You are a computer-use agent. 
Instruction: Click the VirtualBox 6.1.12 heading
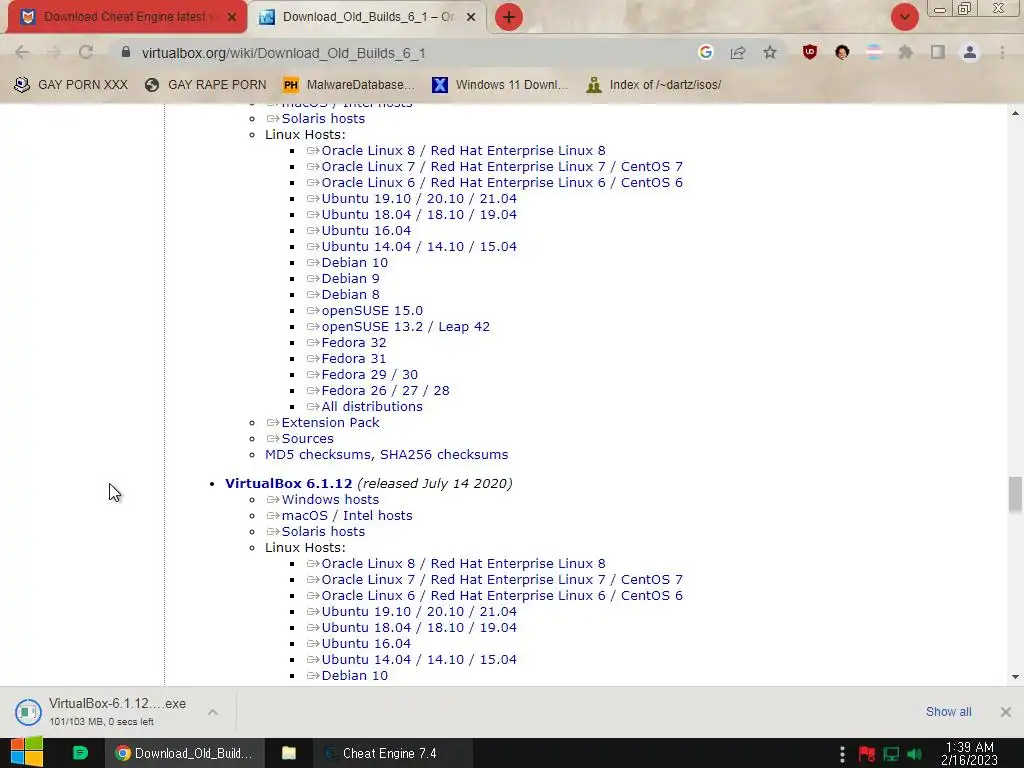tap(288, 483)
